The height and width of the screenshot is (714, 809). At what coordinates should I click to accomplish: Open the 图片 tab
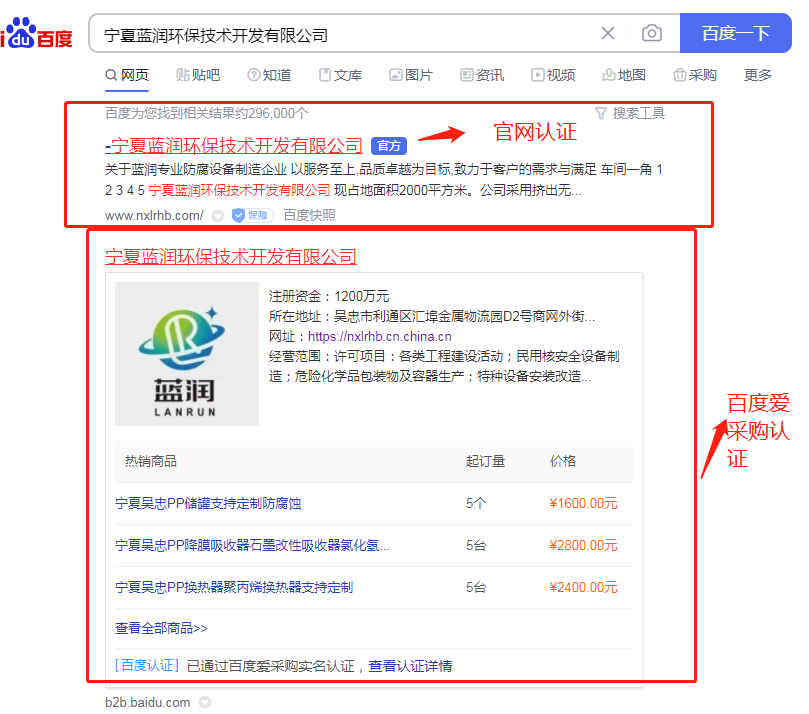411,75
